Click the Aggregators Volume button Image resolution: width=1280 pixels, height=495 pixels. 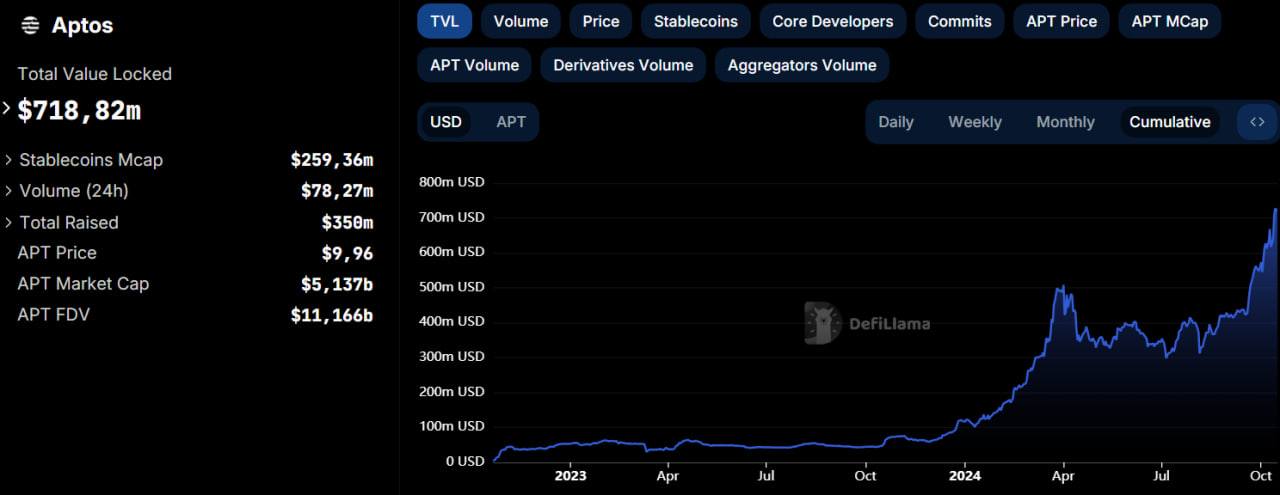pos(801,65)
